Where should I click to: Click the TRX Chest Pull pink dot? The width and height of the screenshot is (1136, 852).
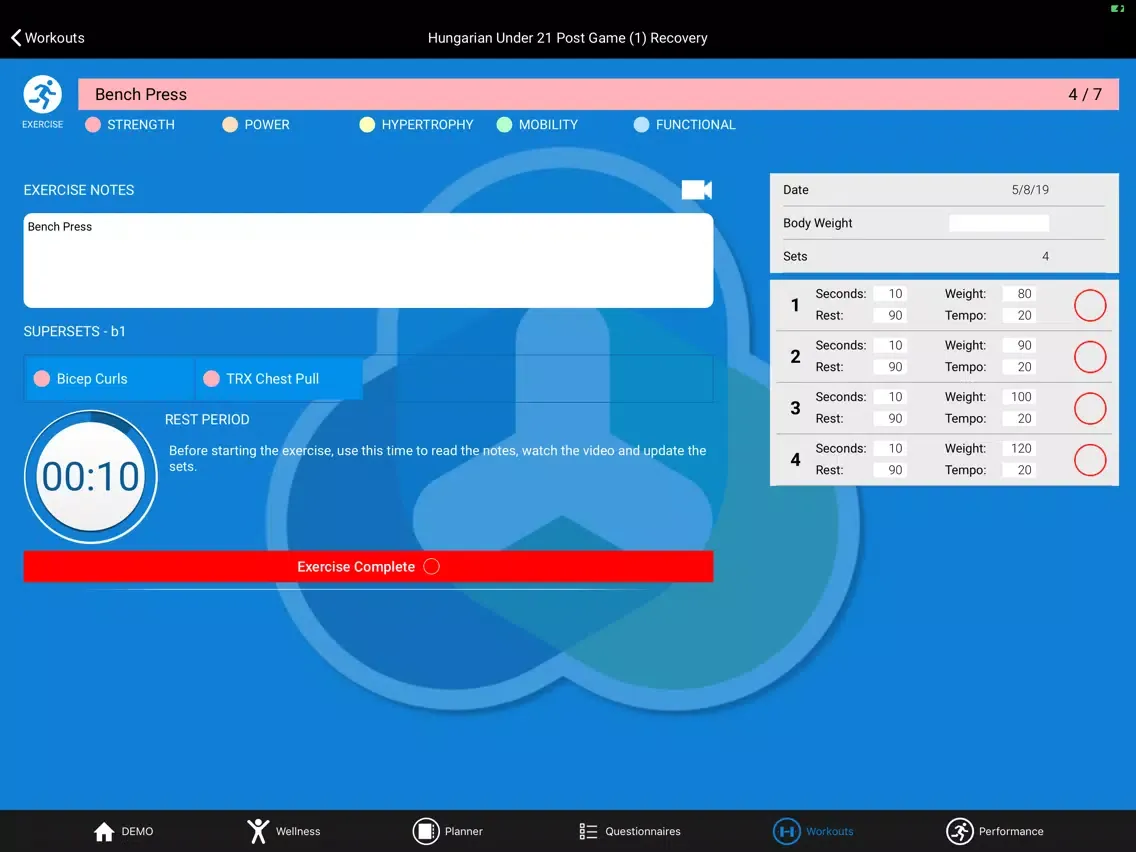tap(212, 378)
